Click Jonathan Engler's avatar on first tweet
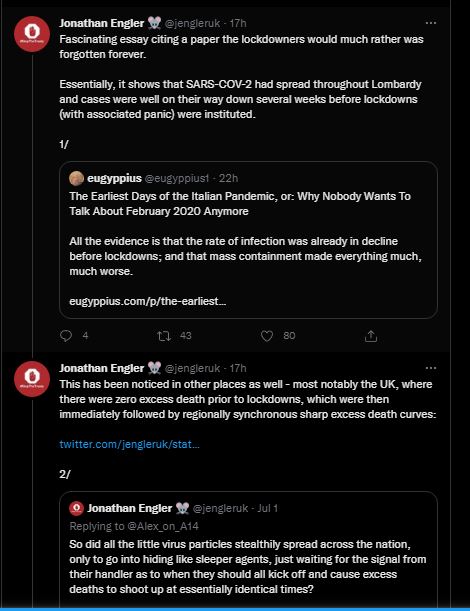Viewport: 470px width, 611px height. coord(32,34)
